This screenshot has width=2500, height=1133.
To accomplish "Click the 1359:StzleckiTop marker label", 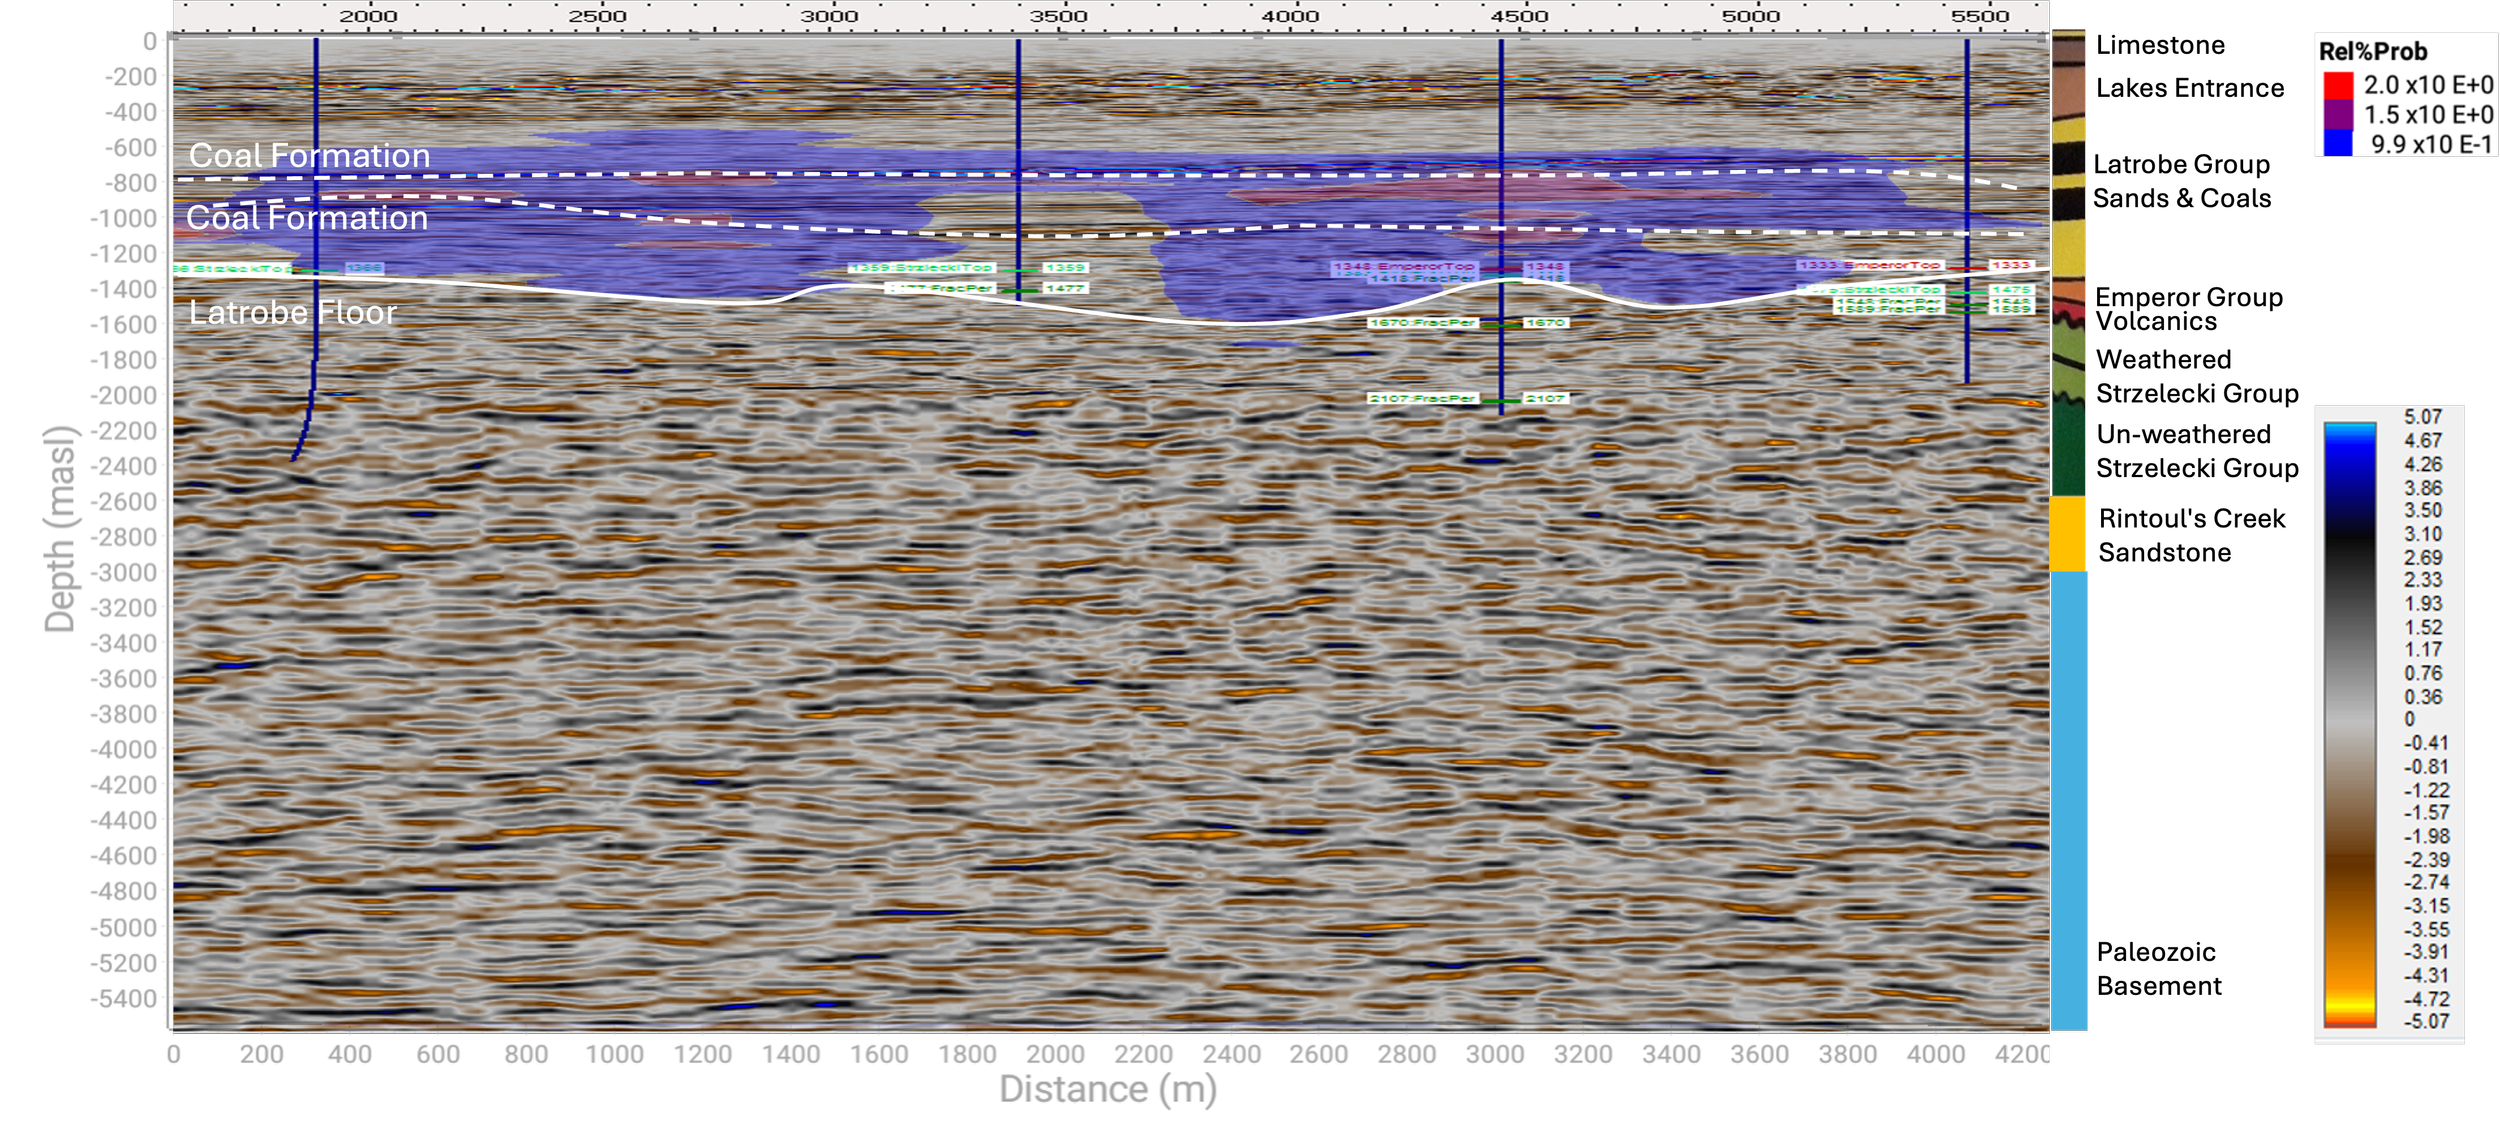I will (x=922, y=268).
